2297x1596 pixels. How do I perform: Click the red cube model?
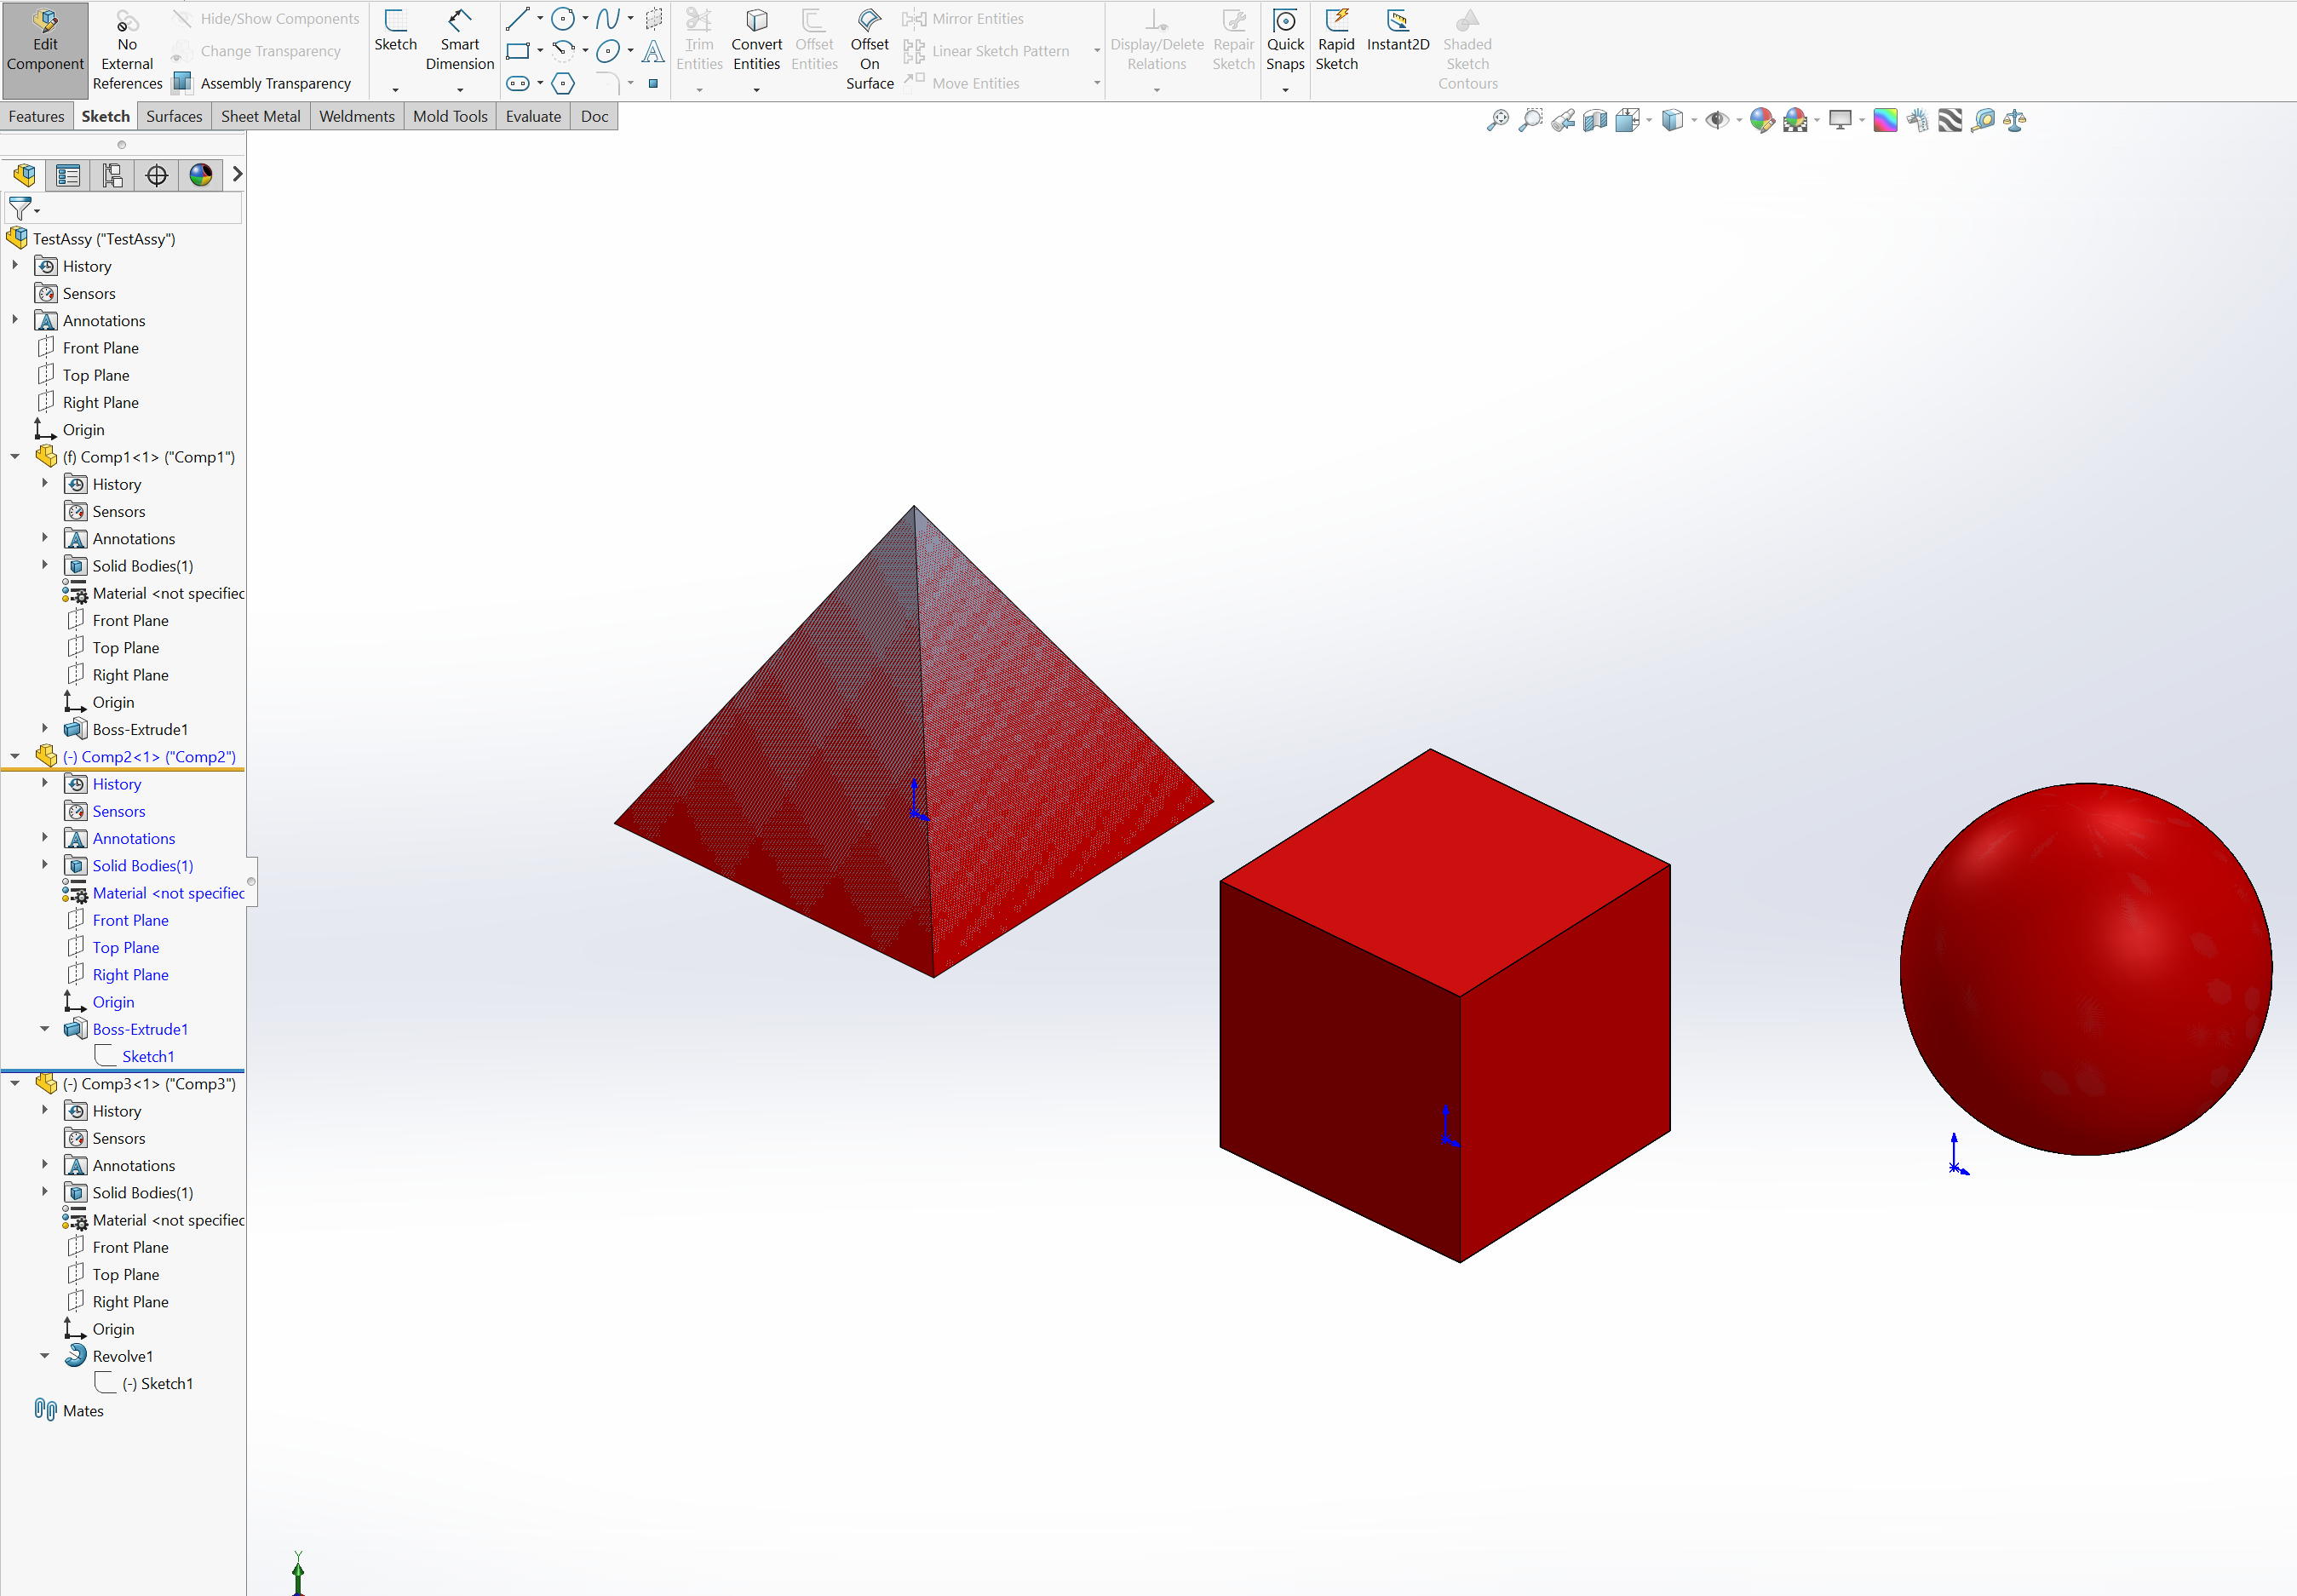(1444, 1005)
